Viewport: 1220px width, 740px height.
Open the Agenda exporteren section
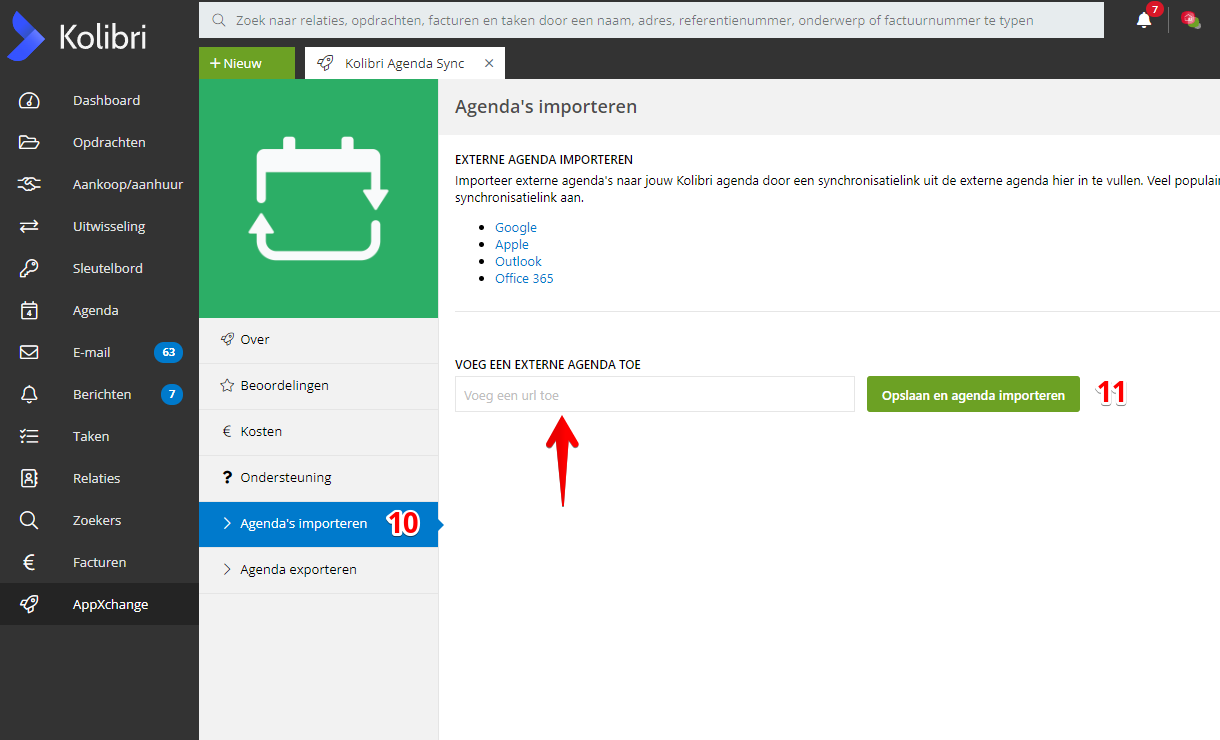(318, 570)
